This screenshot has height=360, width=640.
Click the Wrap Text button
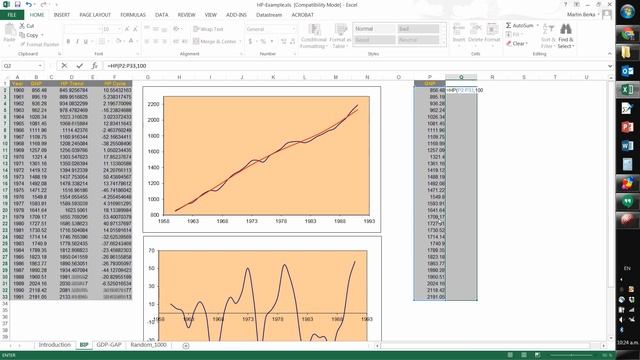coord(209,29)
